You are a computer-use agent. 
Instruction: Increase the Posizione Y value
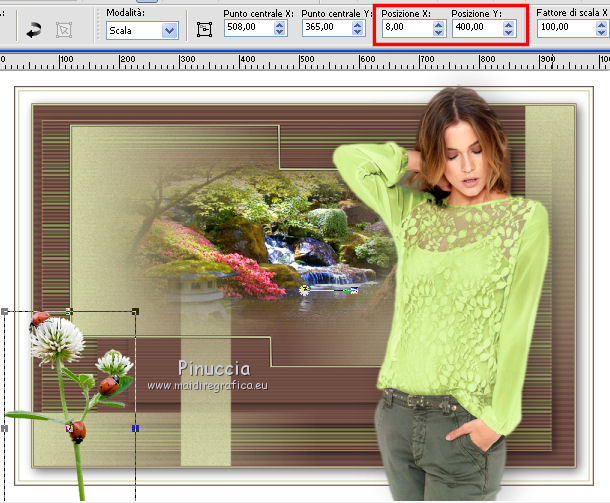click(508, 24)
